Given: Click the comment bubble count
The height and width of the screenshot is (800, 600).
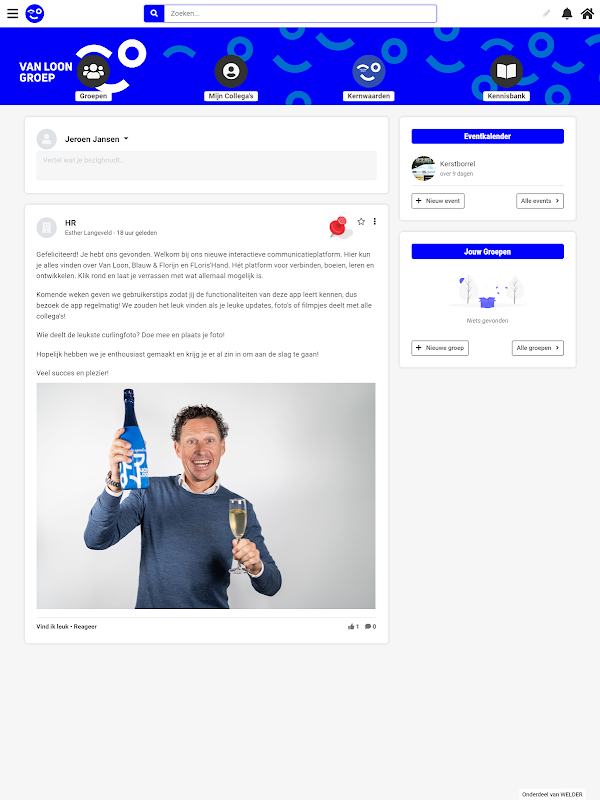Looking at the screenshot, I should pyautogui.click(x=370, y=627).
